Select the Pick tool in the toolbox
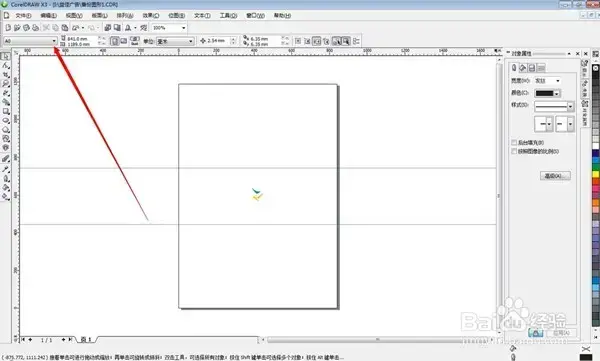This screenshot has height=361, width=600. pyautogui.click(x=5, y=56)
